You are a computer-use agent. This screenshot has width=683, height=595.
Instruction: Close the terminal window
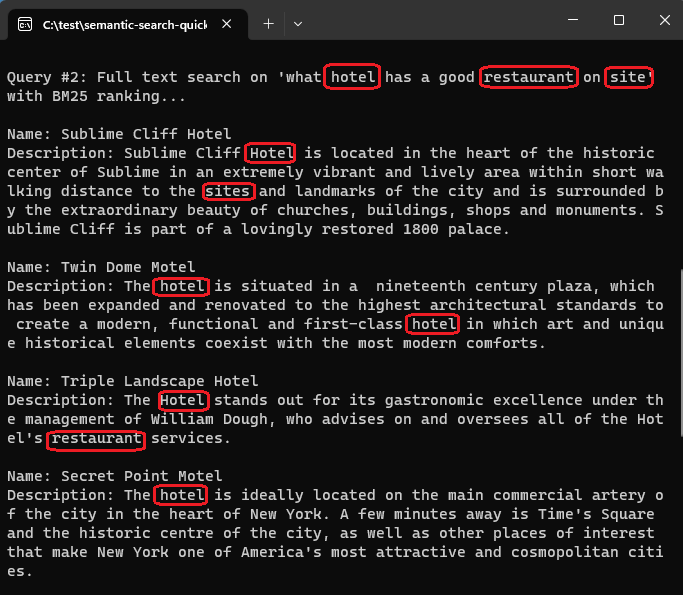click(x=665, y=20)
